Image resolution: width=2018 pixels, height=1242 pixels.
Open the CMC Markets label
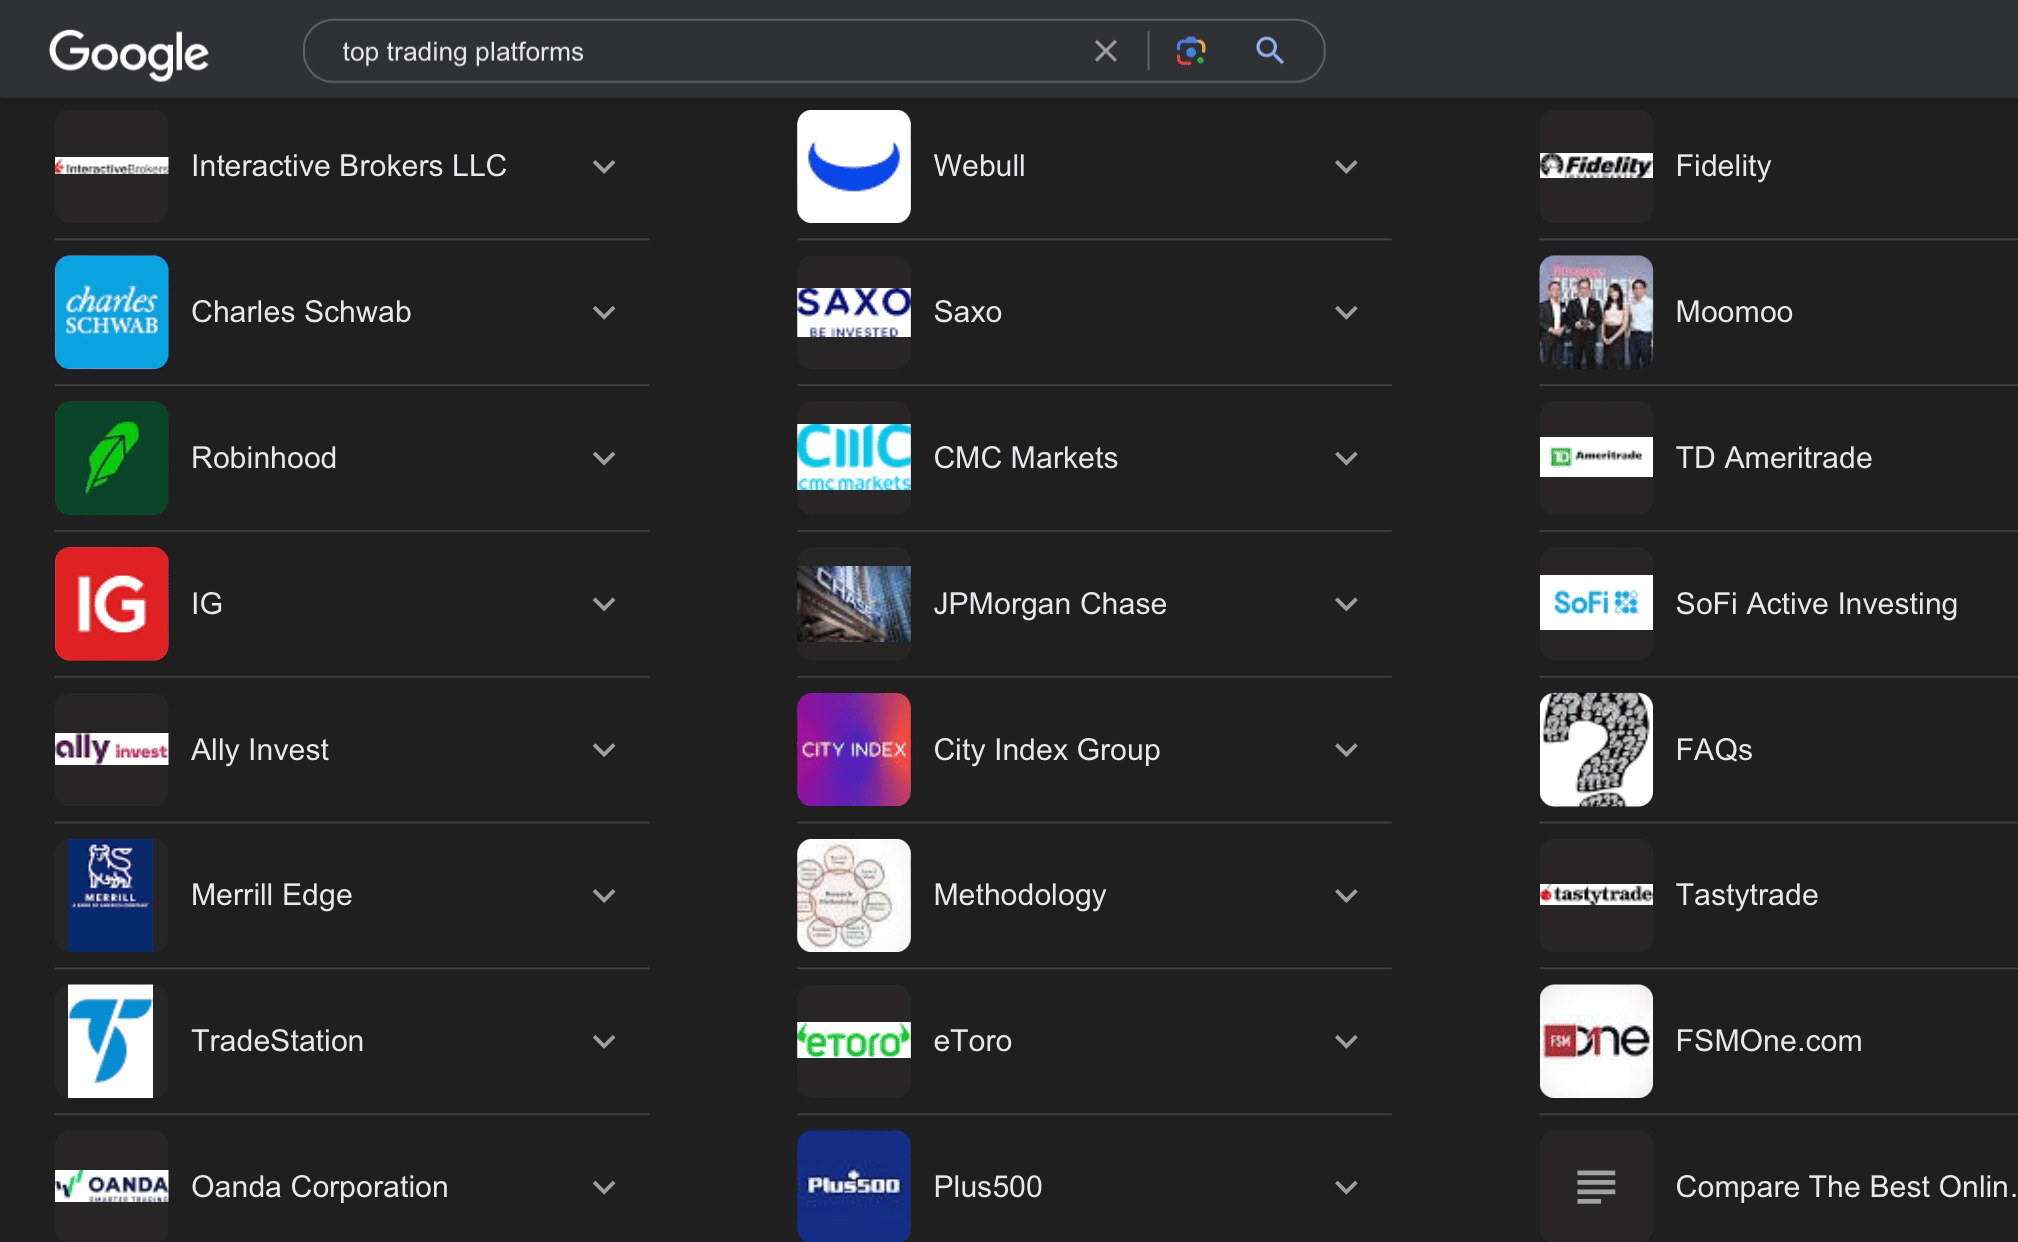[1025, 458]
